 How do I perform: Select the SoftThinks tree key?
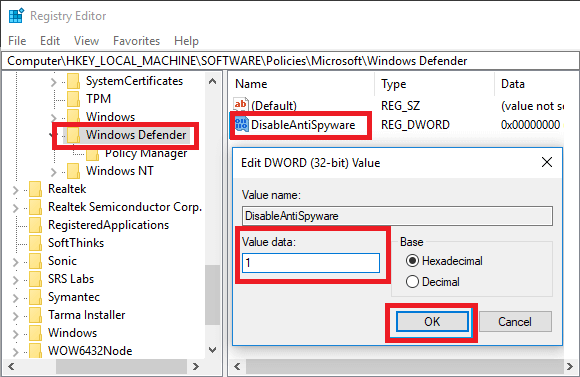click(x=76, y=243)
